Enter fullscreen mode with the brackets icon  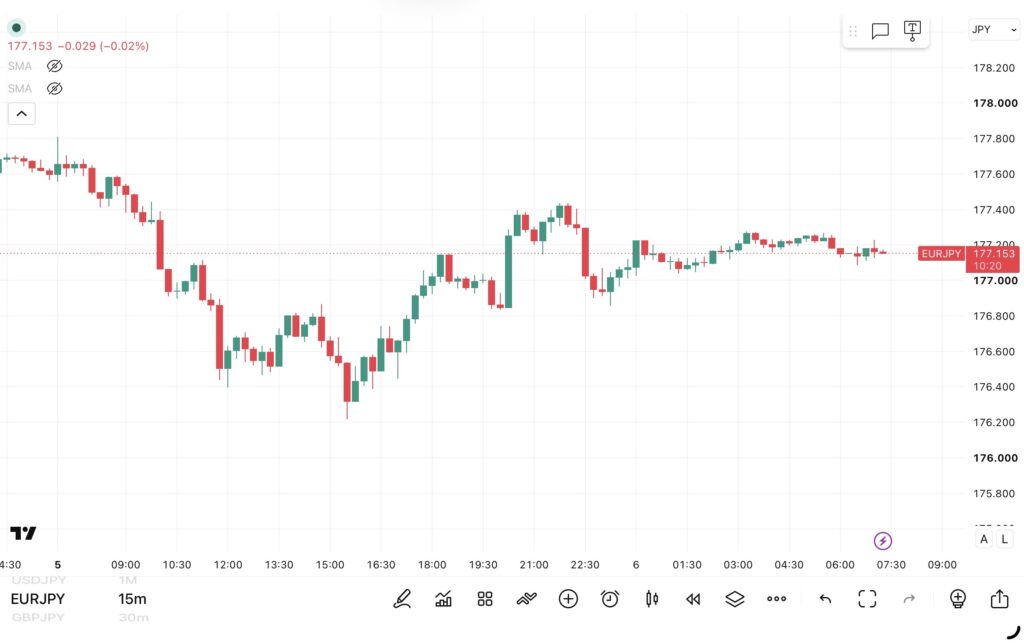click(x=867, y=599)
